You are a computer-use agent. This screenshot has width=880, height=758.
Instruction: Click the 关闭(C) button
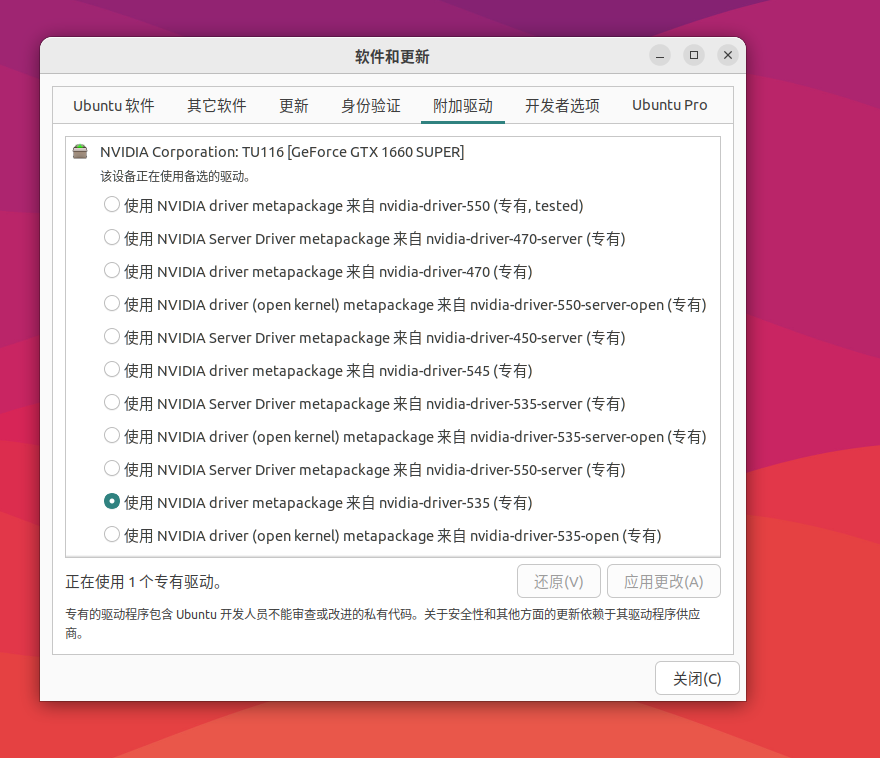tap(697, 678)
